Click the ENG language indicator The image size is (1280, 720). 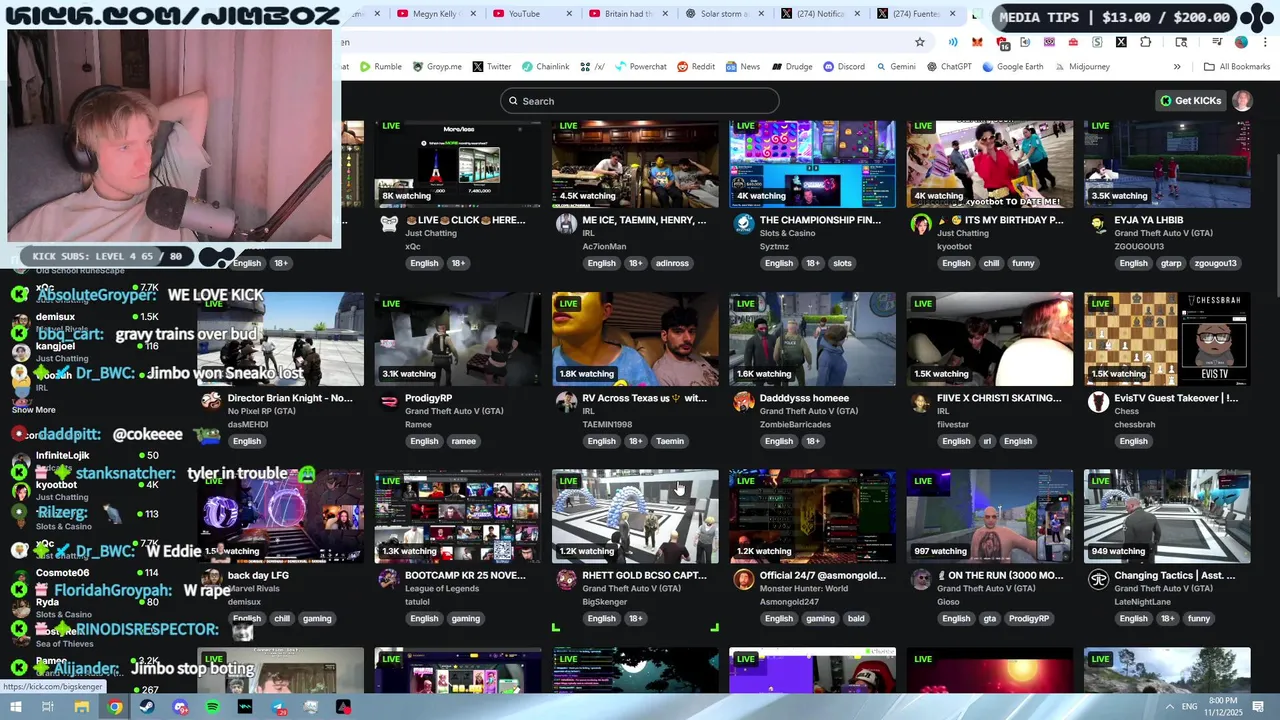[x=1189, y=707]
